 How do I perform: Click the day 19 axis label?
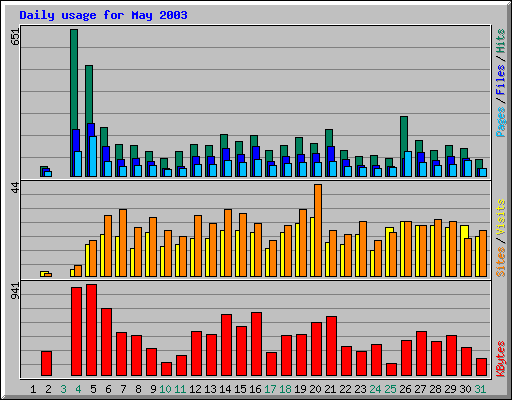tap(300, 389)
